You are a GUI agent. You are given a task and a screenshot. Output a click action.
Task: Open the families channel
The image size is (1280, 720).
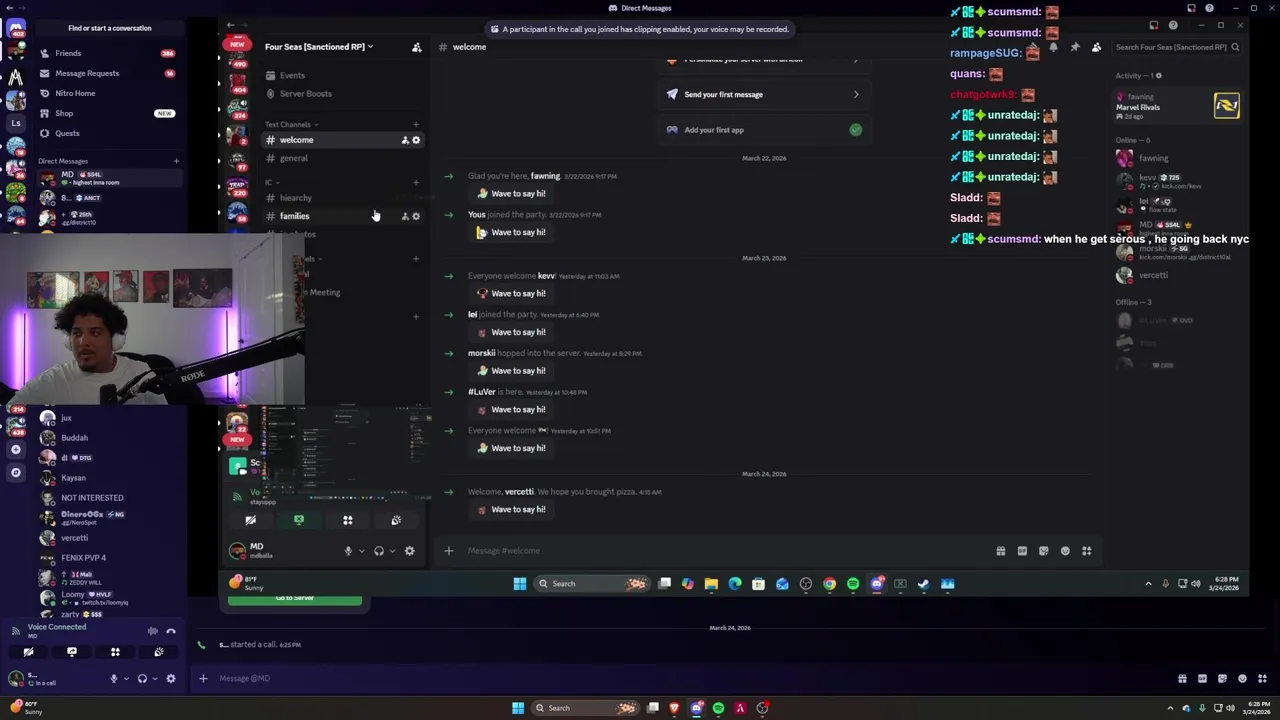point(343,216)
